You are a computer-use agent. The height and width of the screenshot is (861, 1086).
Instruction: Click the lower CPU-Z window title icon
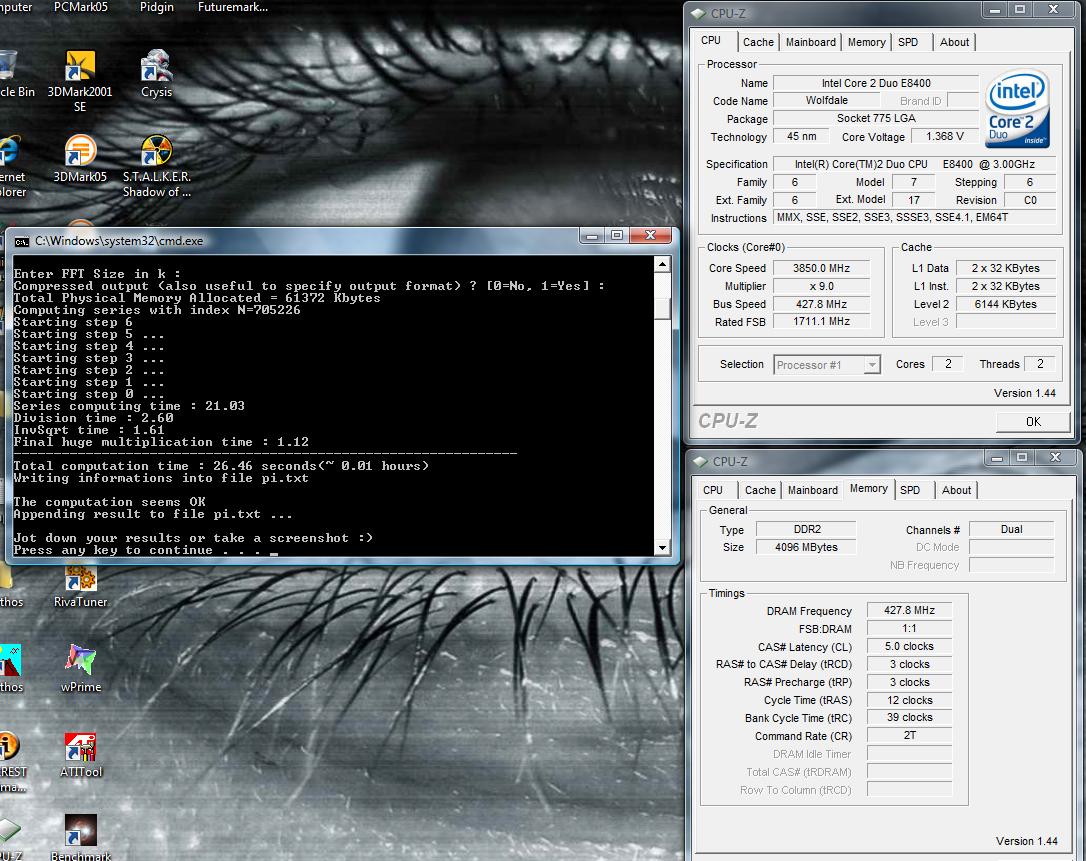click(700, 461)
